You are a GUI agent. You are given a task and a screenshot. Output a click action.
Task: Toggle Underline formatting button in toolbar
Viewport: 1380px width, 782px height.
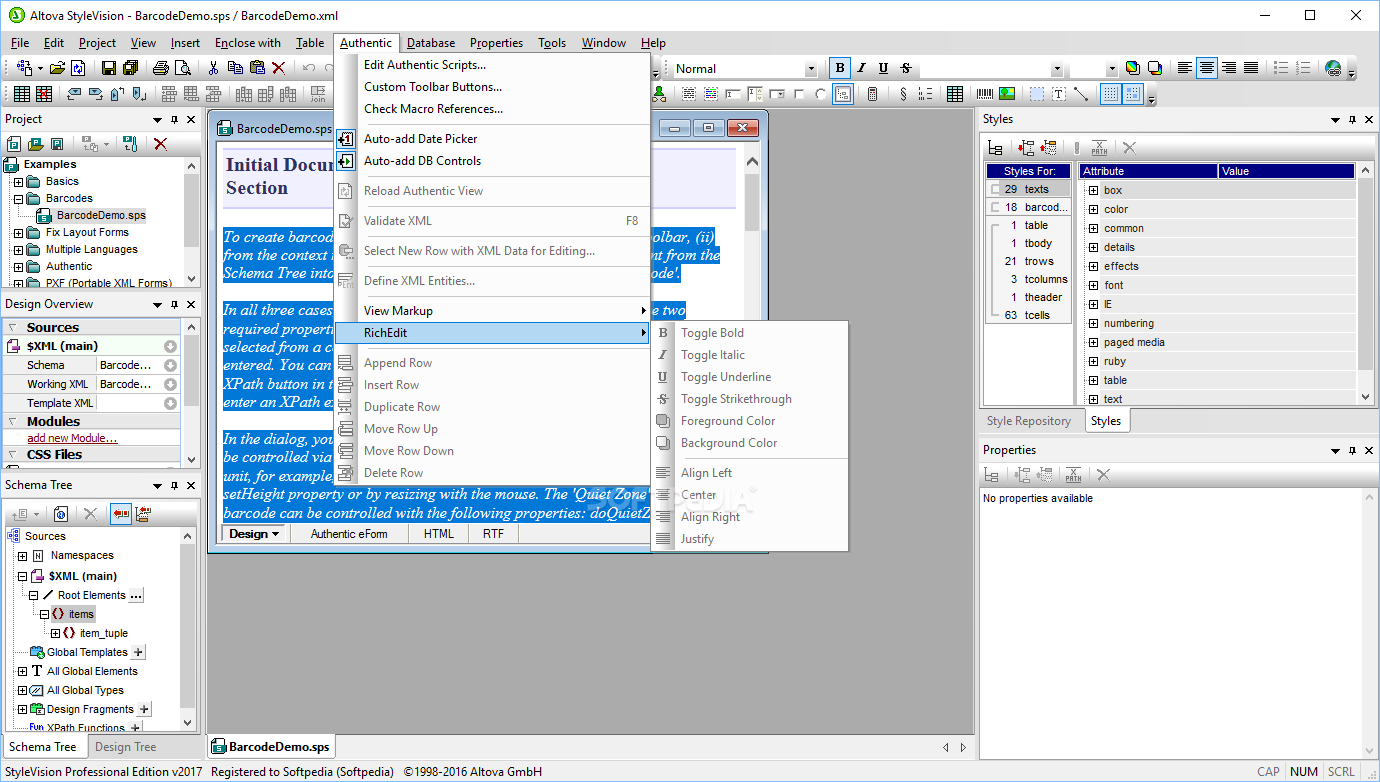tap(884, 68)
